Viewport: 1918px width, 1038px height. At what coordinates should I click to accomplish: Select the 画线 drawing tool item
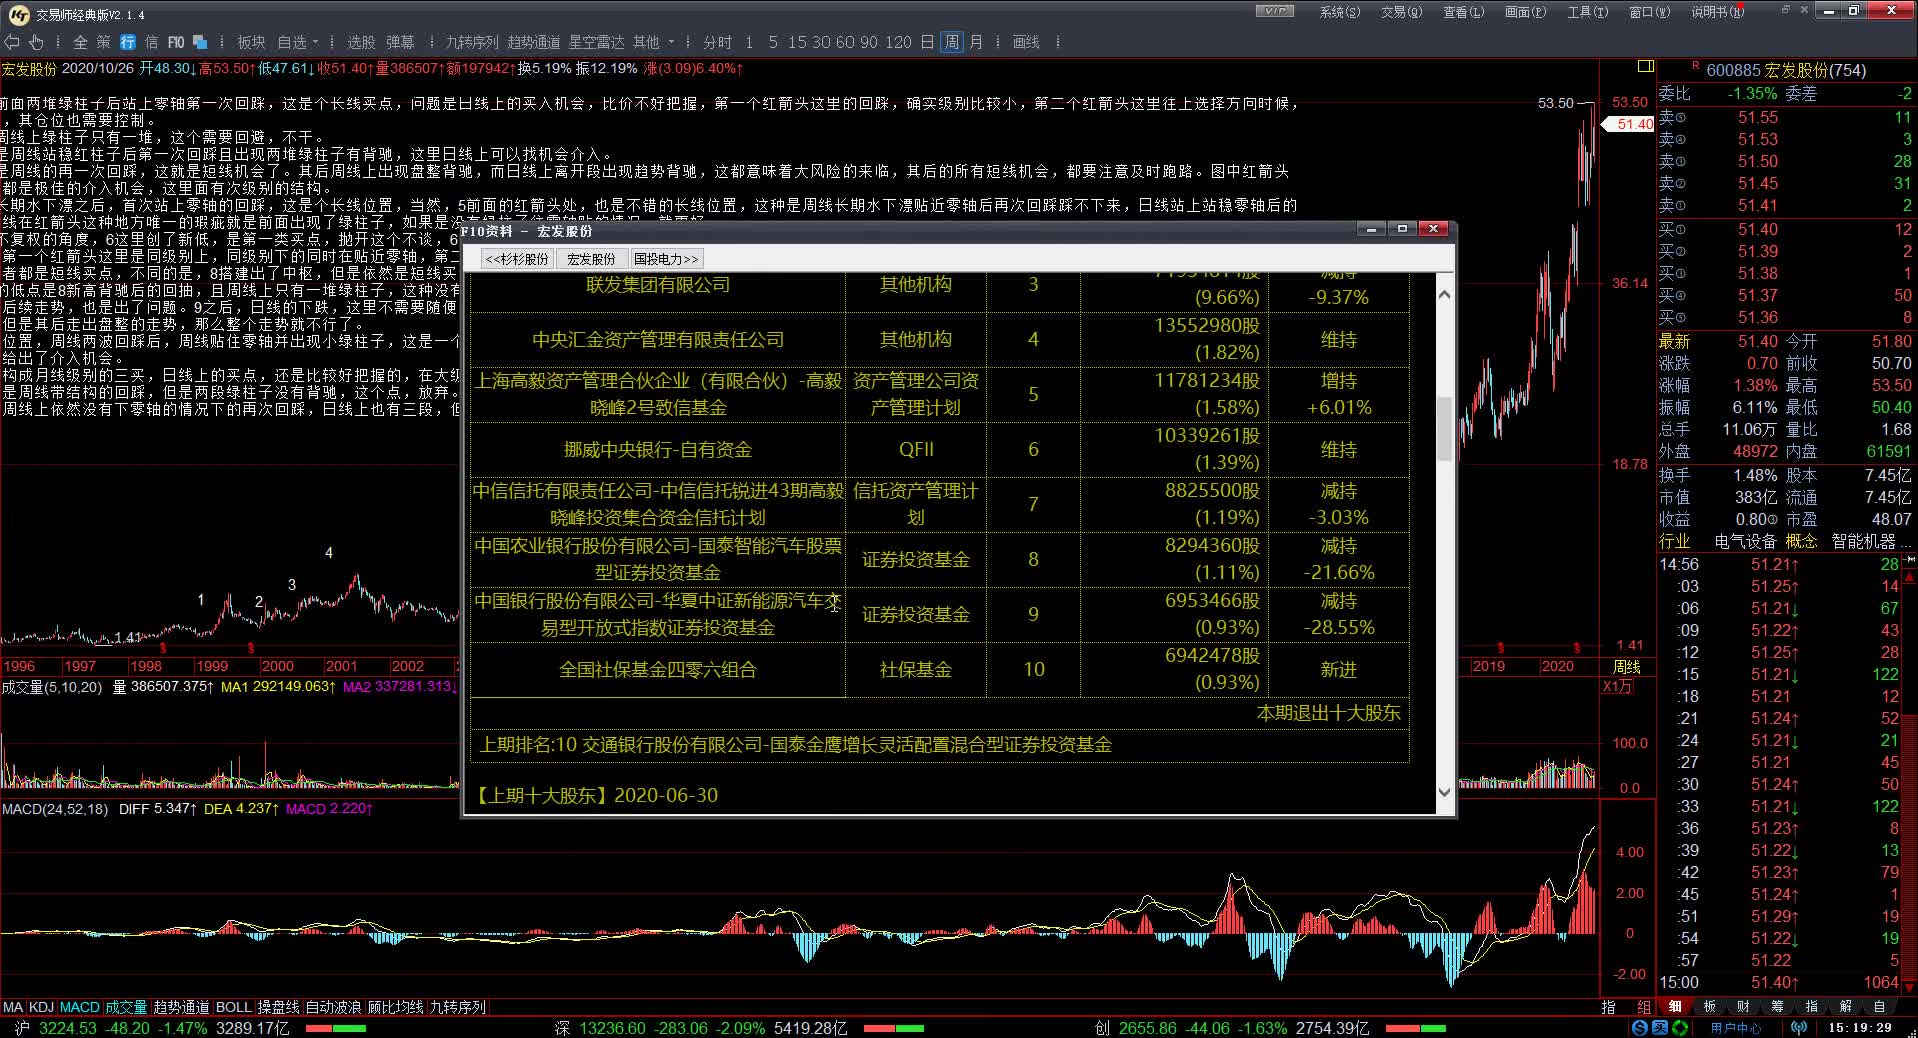1027,42
